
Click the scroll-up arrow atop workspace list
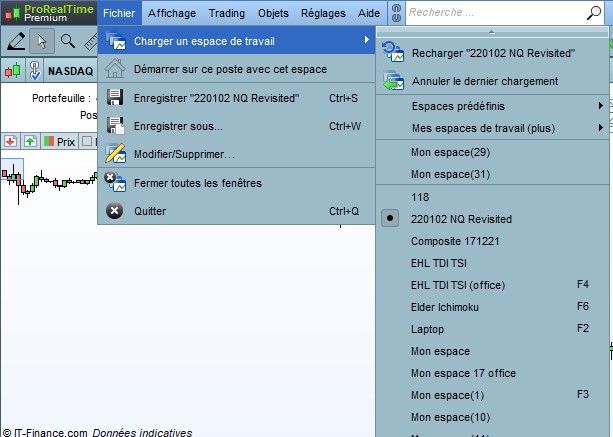[x=492, y=32]
